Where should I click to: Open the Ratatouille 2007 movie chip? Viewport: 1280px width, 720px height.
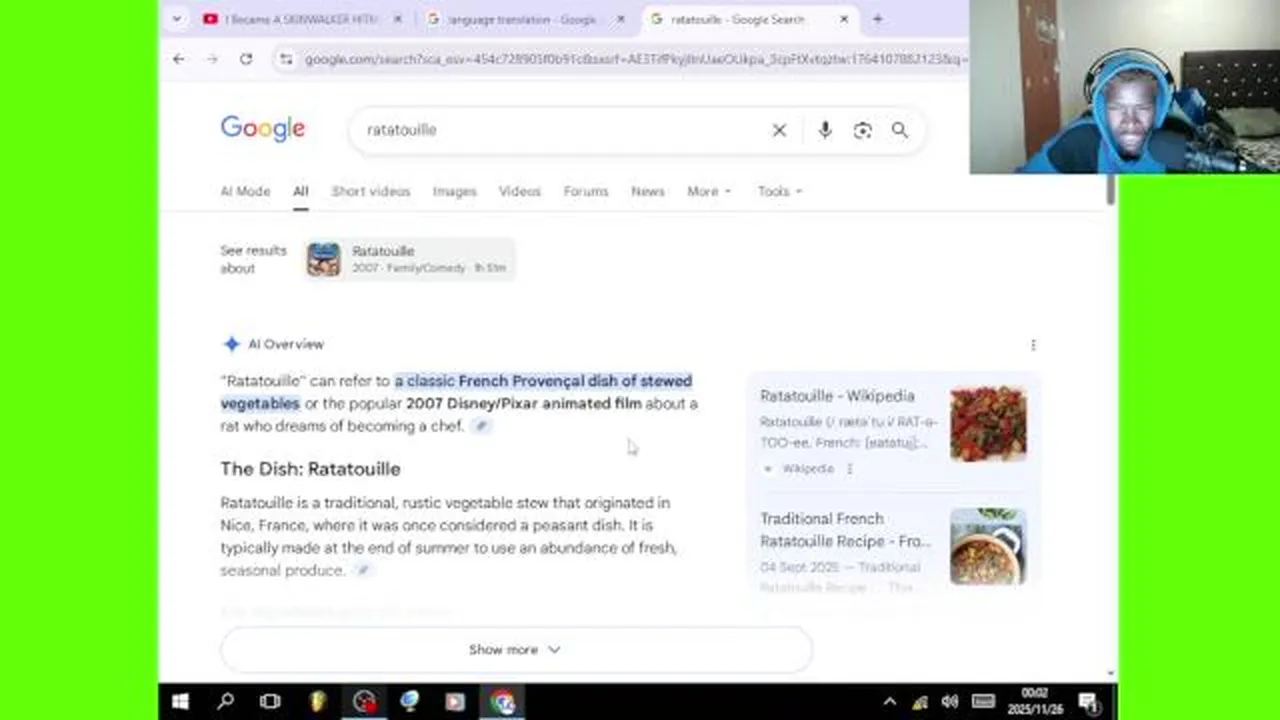(410, 259)
